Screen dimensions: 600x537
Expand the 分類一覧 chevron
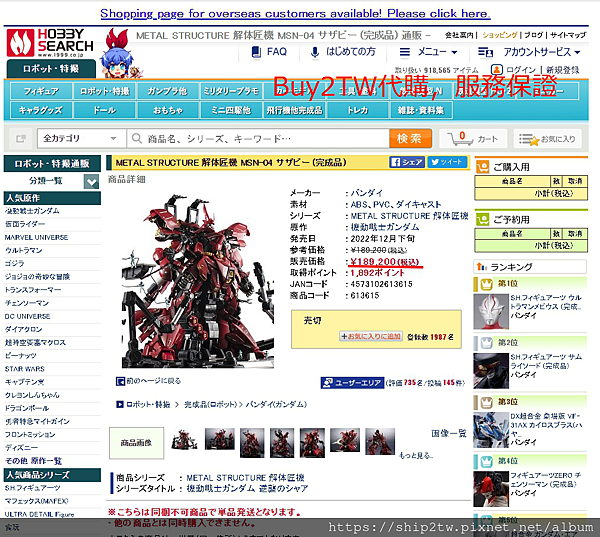coord(91,181)
